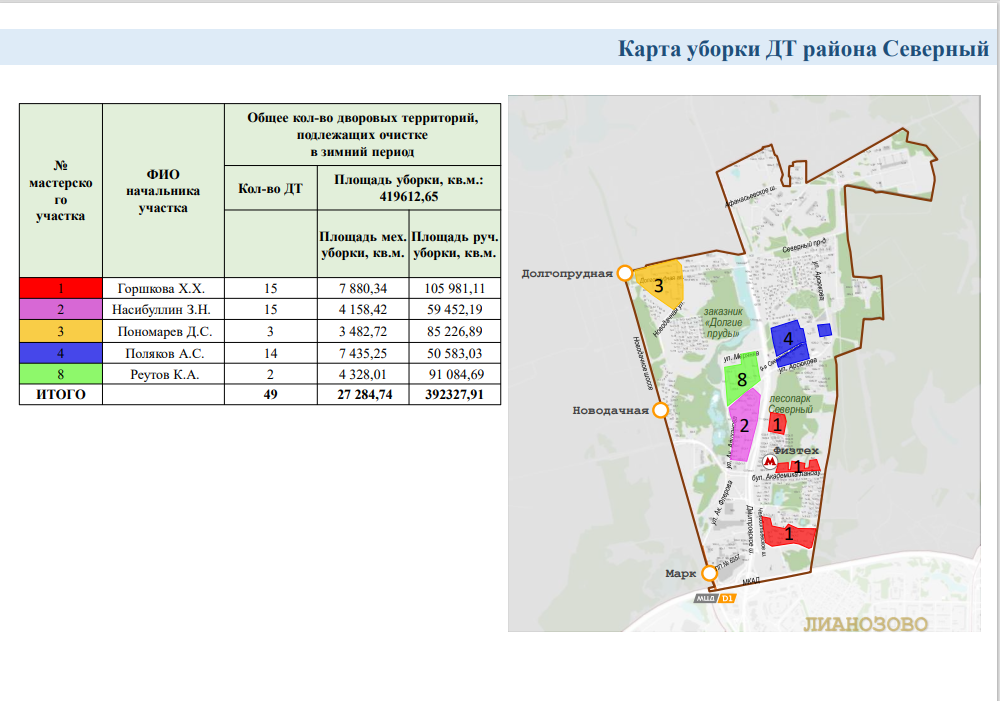Click the count '15' in Насибуллин row
The height and width of the screenshot is (701, 1000).
[x=270, y=309]
